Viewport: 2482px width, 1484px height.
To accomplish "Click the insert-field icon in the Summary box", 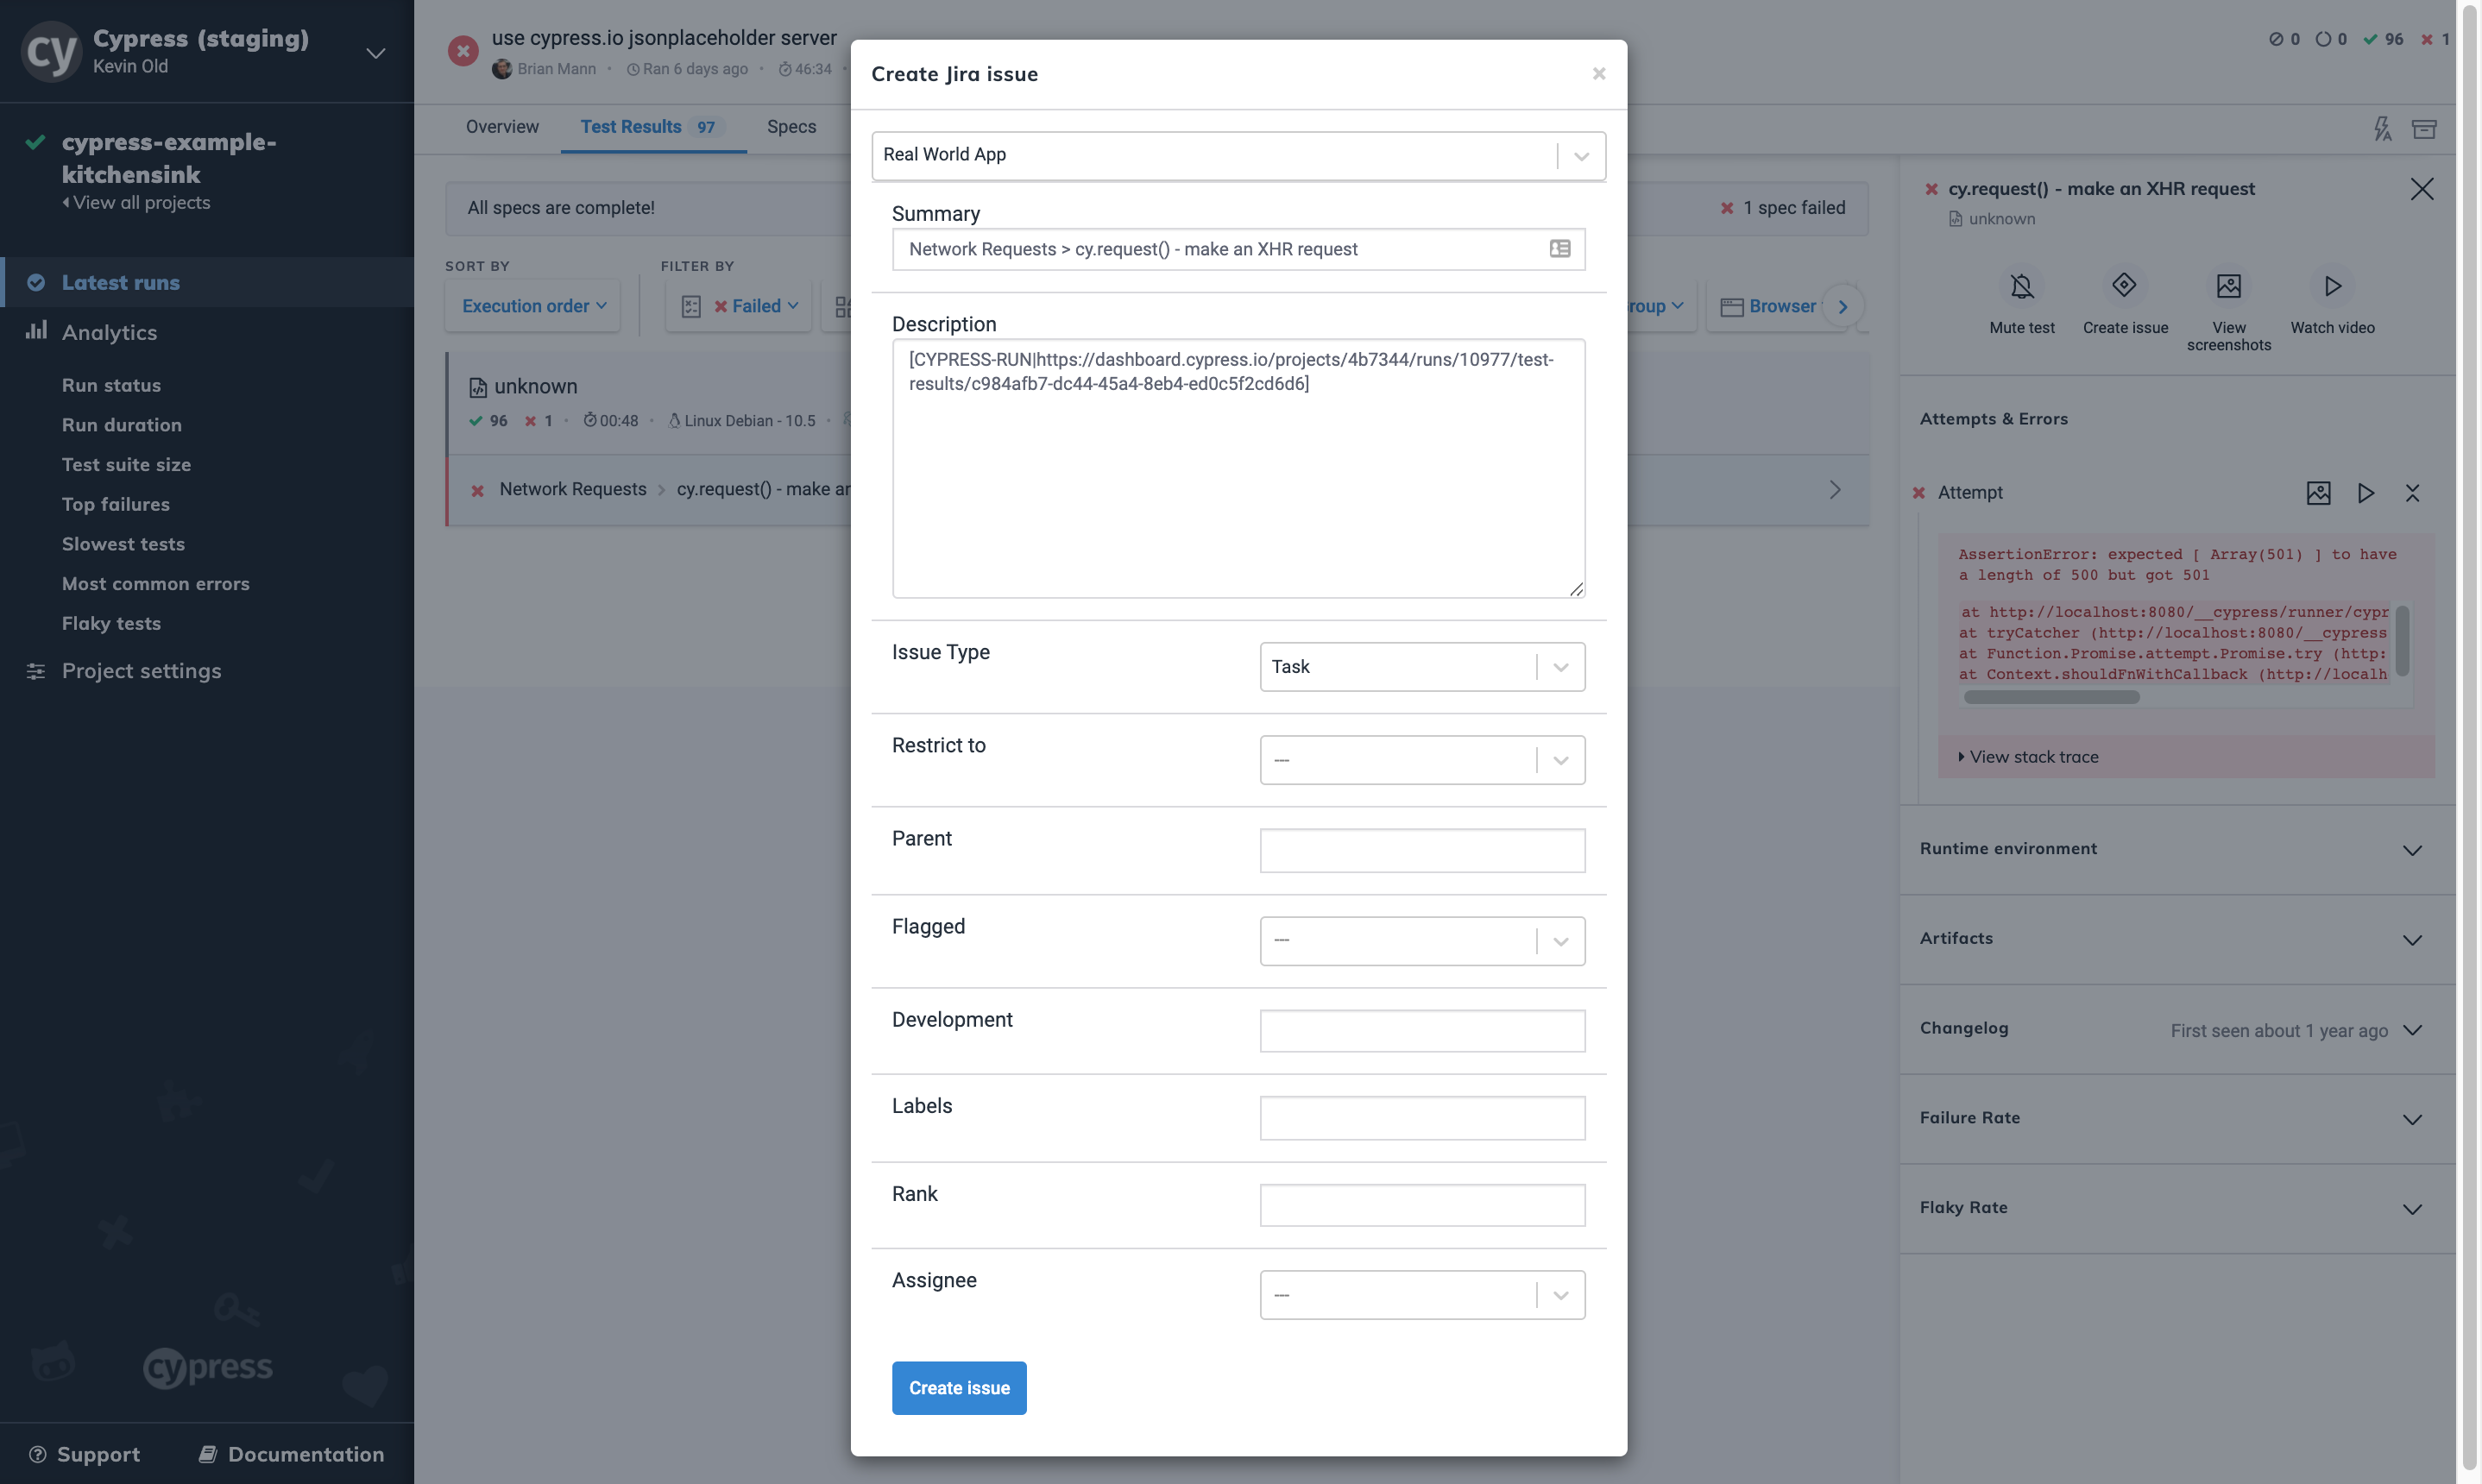I will (x=1559, y=248).
